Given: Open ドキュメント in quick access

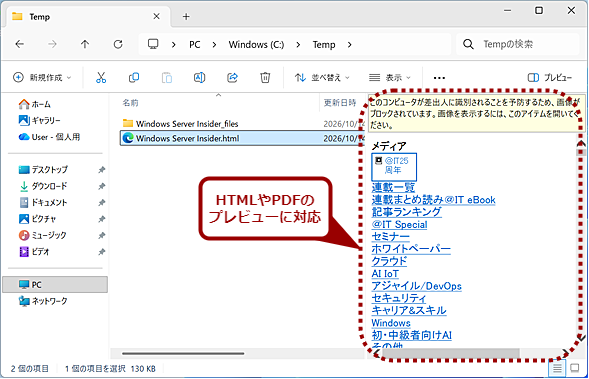Looking at the screenshot, I should [x=43, y=202].
